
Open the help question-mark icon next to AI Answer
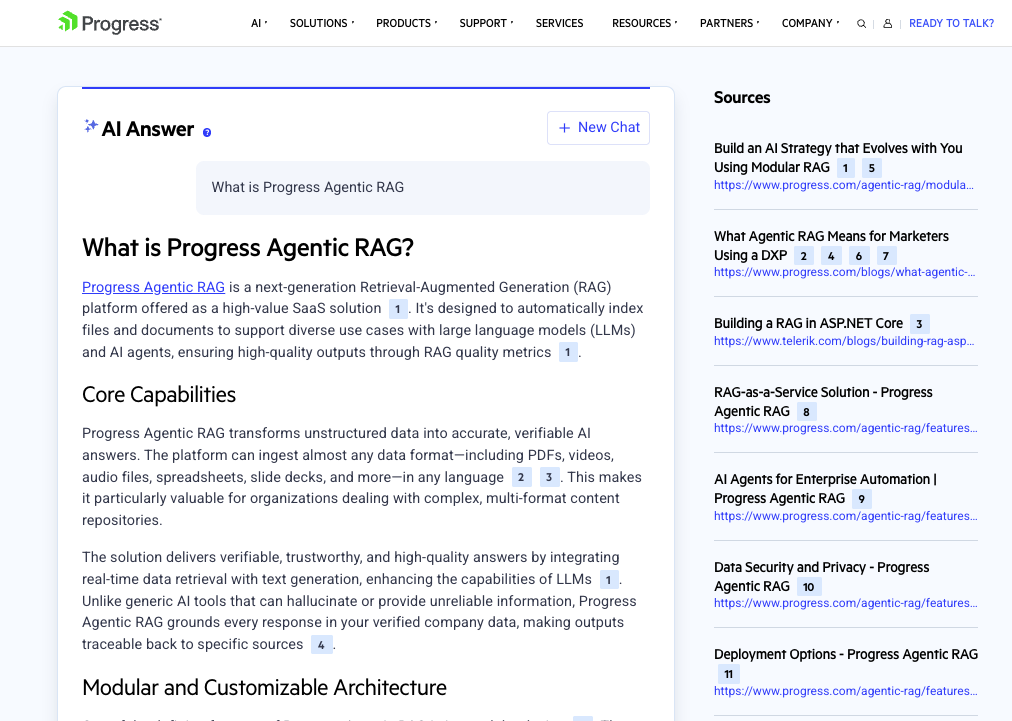click(x=206, y=132)
